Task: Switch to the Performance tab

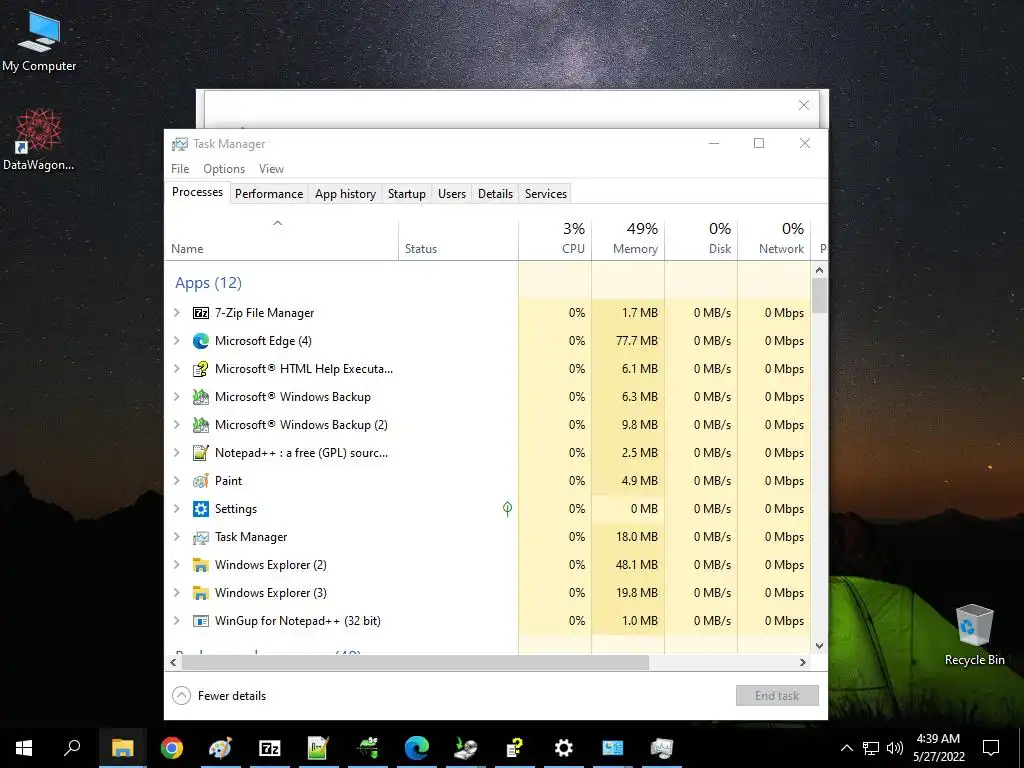Action: (269, 194)
